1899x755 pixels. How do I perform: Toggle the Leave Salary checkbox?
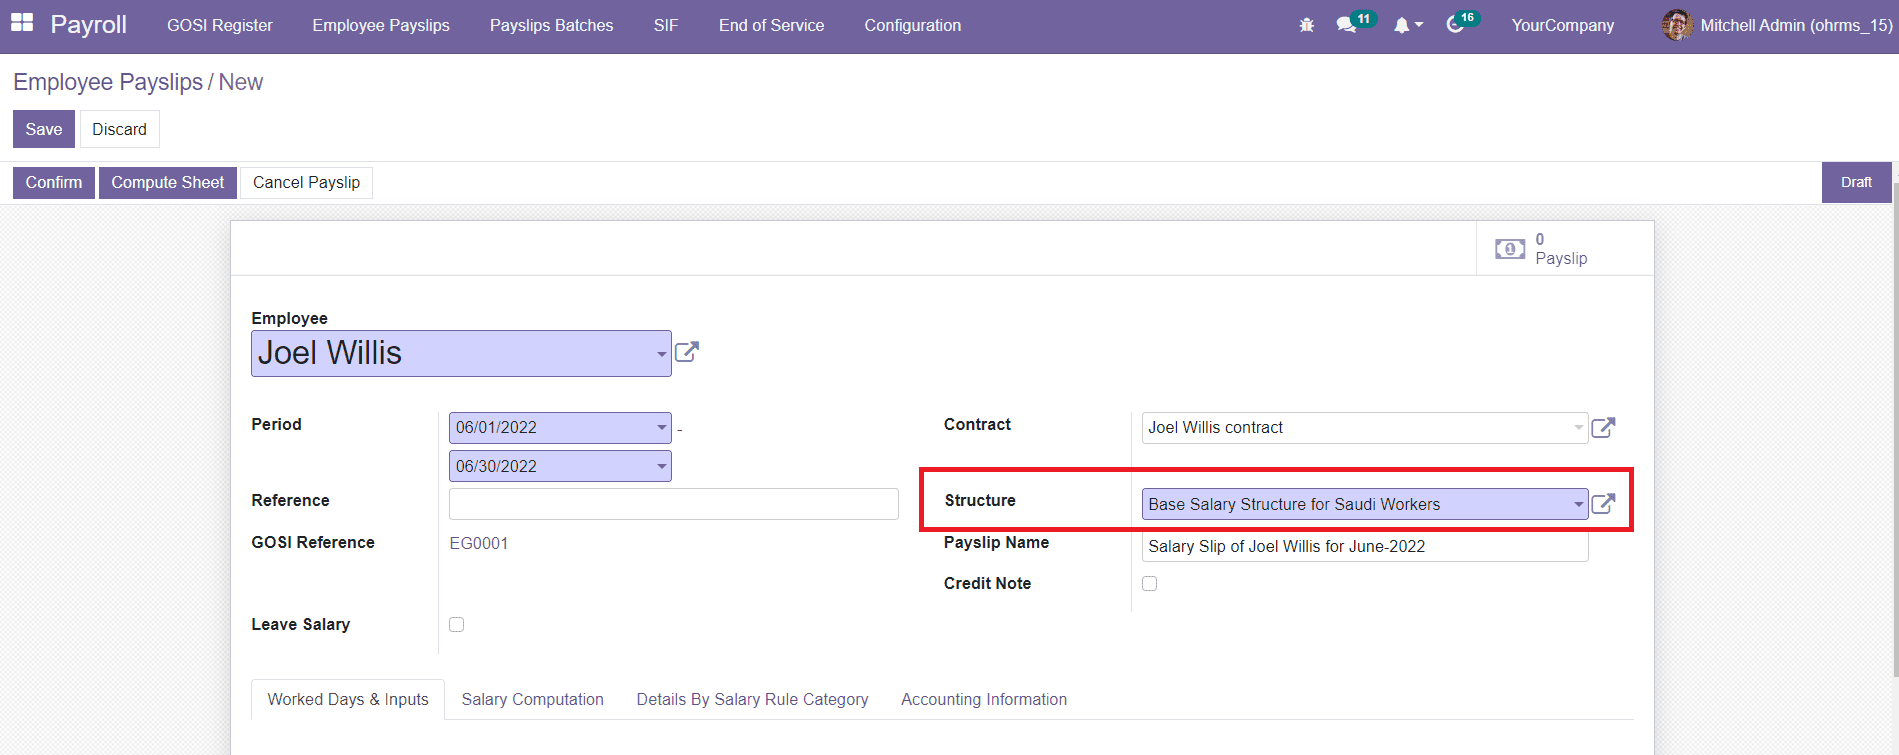coord(457,625)
